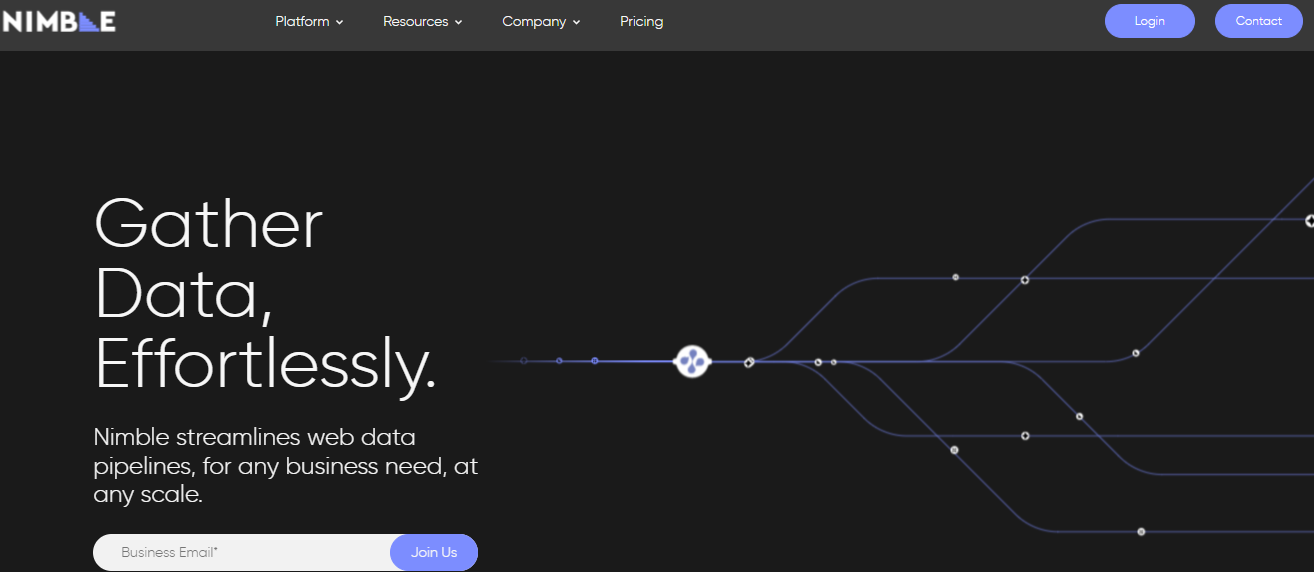Submit with the Join Us button
Screen dimensions: 1314x572
point(434,552)
